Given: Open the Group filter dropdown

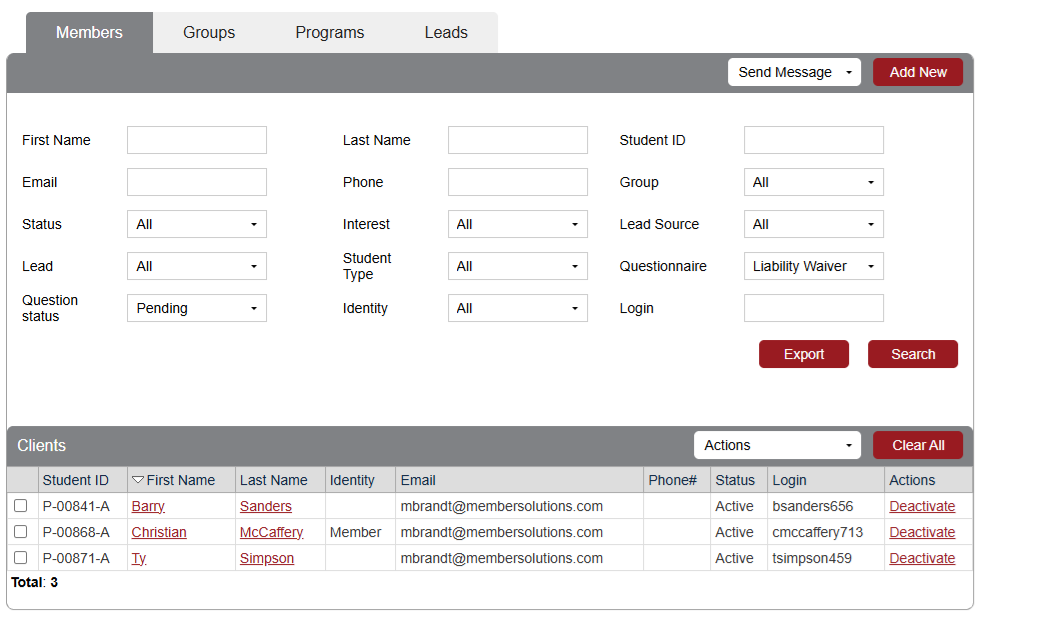Looking at the screenshot, I should (813, 182).
